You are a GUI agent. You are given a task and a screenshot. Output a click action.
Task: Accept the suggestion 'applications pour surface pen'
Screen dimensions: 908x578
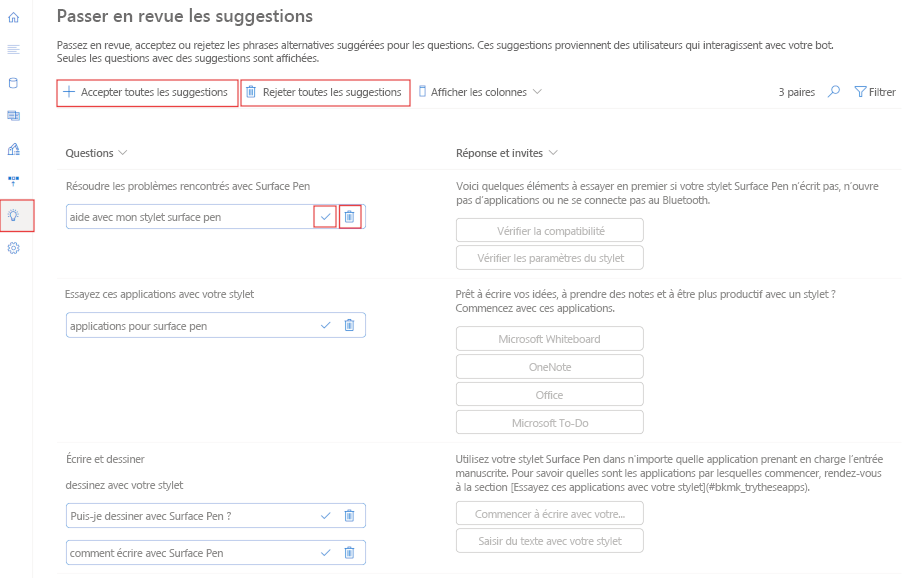[324, 324]
